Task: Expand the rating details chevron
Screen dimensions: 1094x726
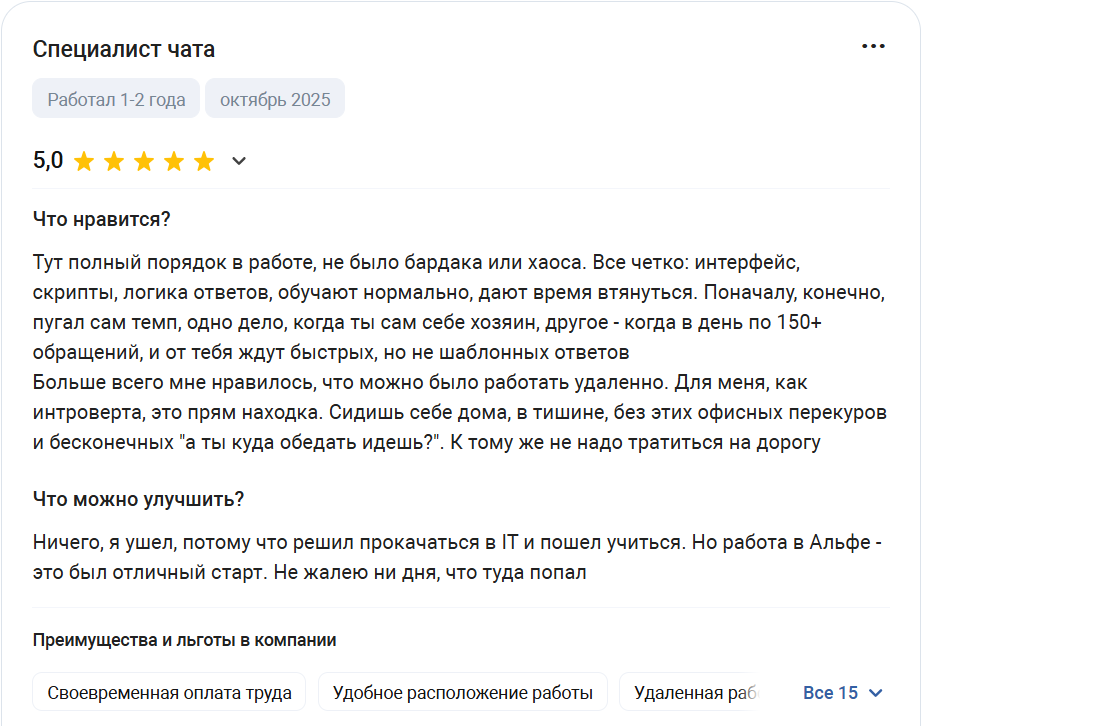Action: point(239,161)
